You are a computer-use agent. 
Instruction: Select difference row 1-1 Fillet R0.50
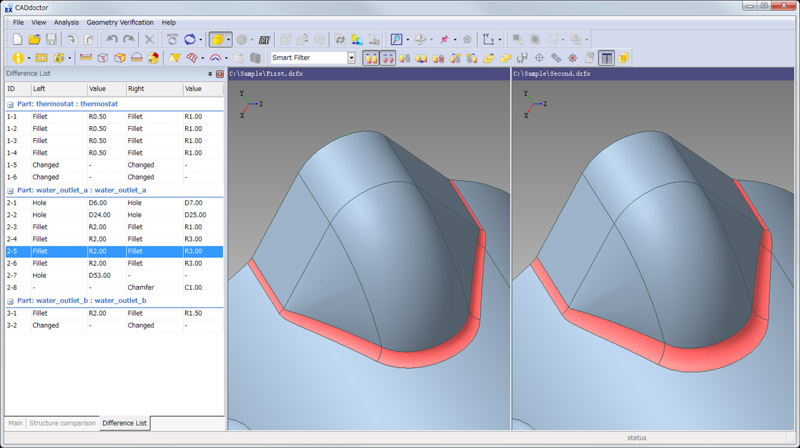(x=114, y=117)
